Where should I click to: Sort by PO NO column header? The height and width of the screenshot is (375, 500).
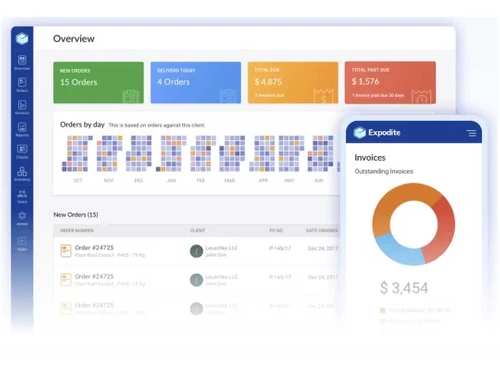276,231
